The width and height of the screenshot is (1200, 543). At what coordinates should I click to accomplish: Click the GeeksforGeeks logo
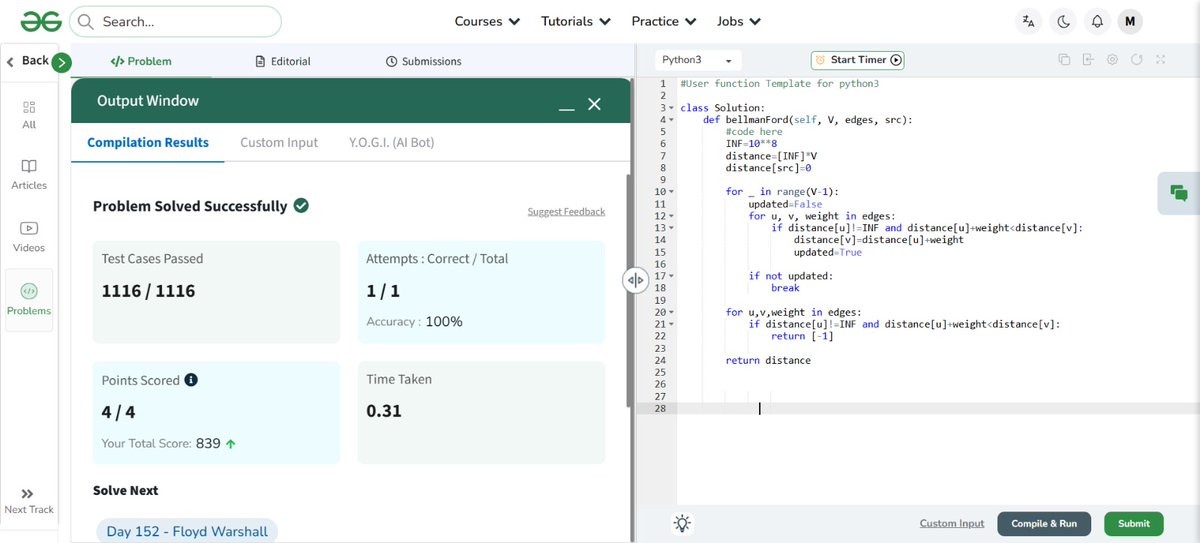(40, 21)
